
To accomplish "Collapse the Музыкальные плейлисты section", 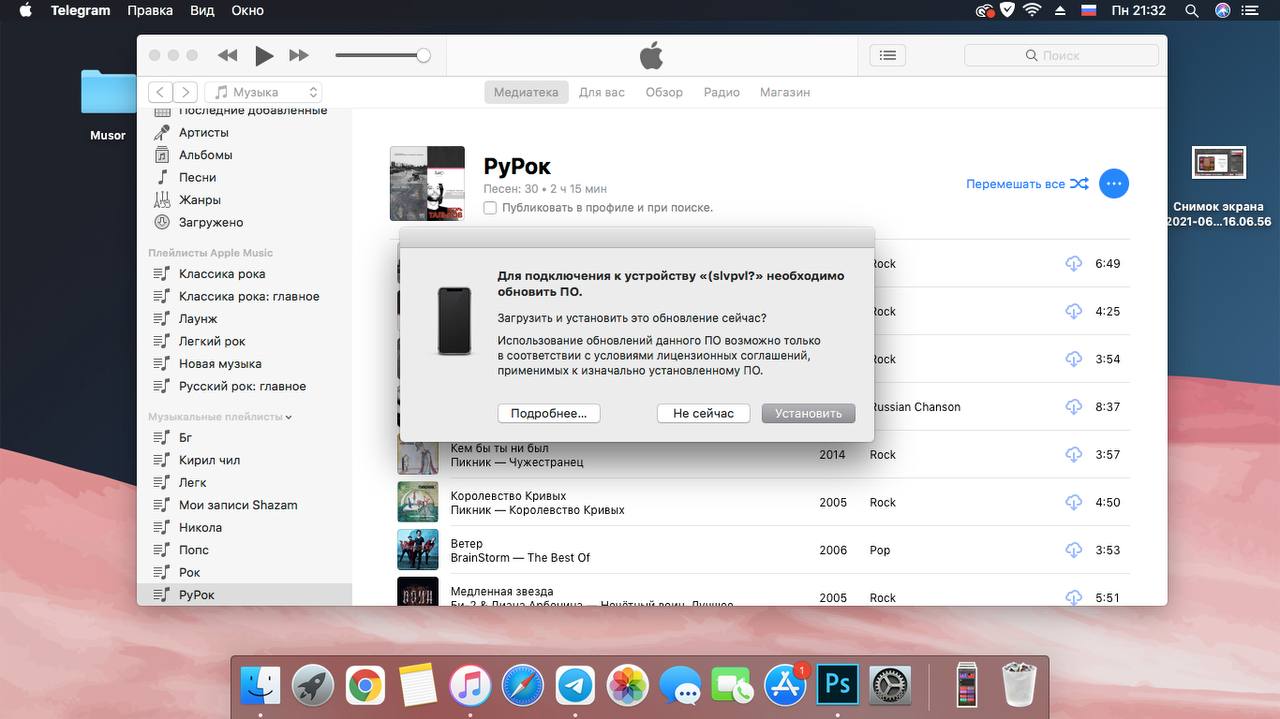I will coord(289,417).
